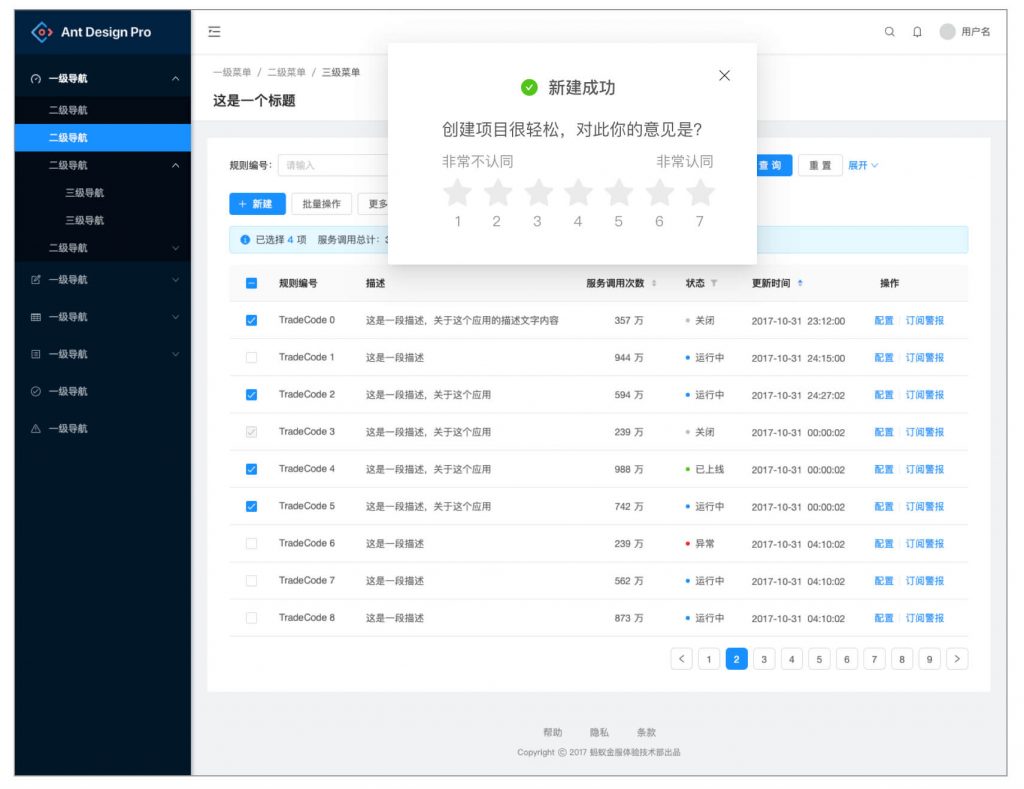Click the table icon of third 一级导航
Image resolution: width=1024 pixels, height=789 pixels.
click(x=36, y=317)
